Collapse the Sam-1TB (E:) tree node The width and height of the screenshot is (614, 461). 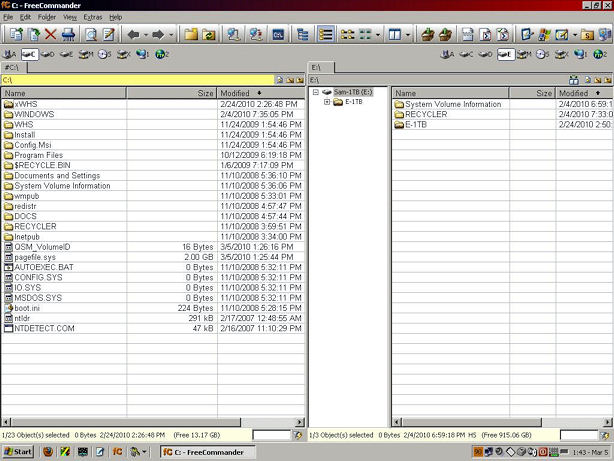click(316, 92)
